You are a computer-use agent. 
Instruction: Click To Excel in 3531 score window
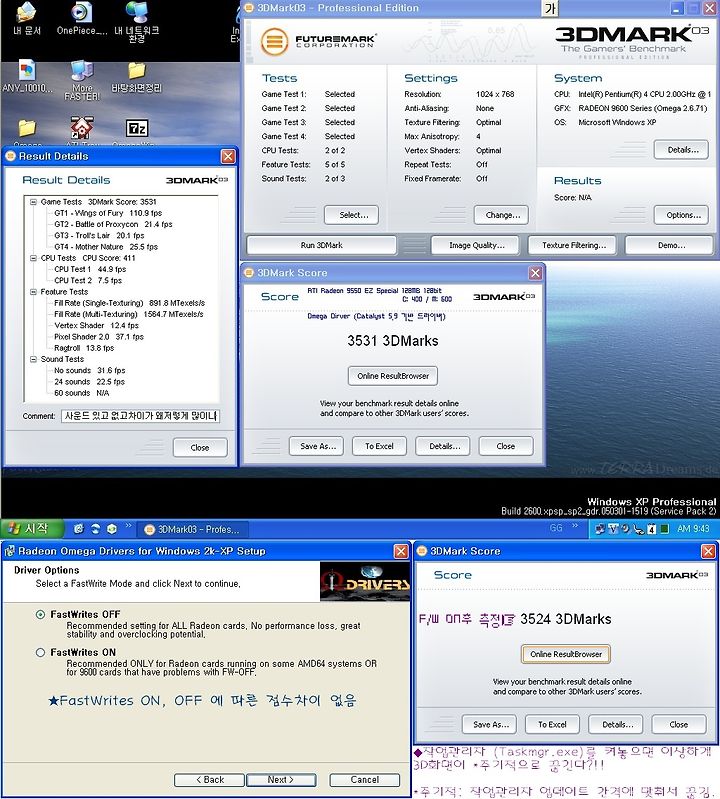pos(379,446)
